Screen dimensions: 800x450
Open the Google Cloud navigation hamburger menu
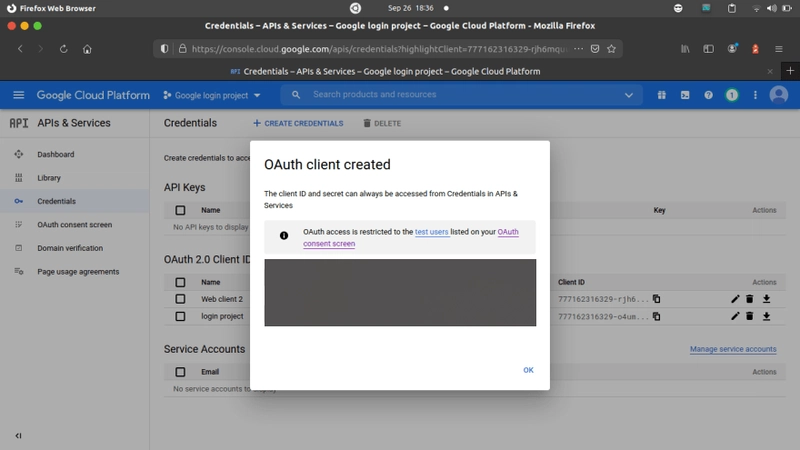click(x=18, y=95)
